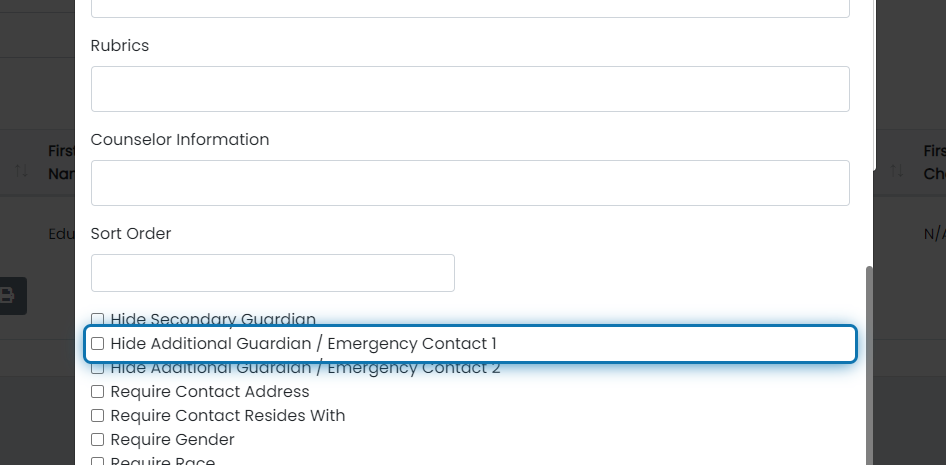Click the First Name column header

click(62, 162)
